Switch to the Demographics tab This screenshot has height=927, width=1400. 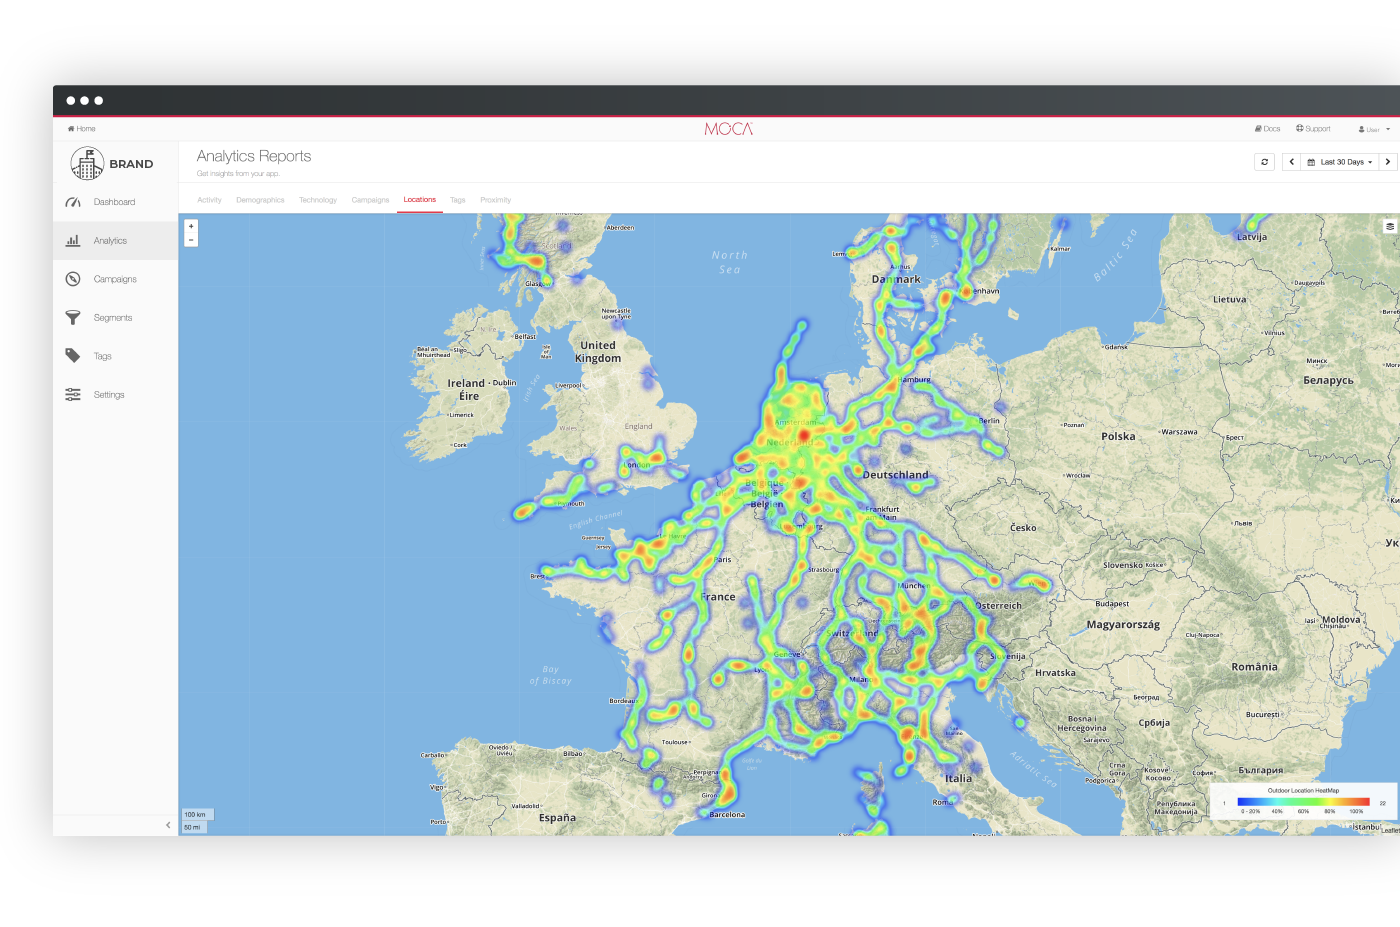260,200
